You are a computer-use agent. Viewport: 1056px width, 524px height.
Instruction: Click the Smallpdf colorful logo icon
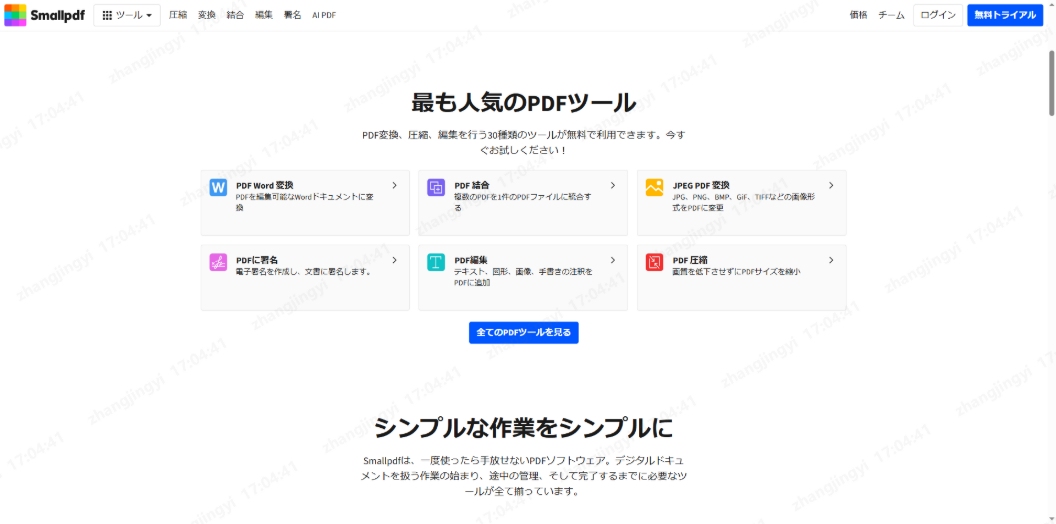click(15, 15)
